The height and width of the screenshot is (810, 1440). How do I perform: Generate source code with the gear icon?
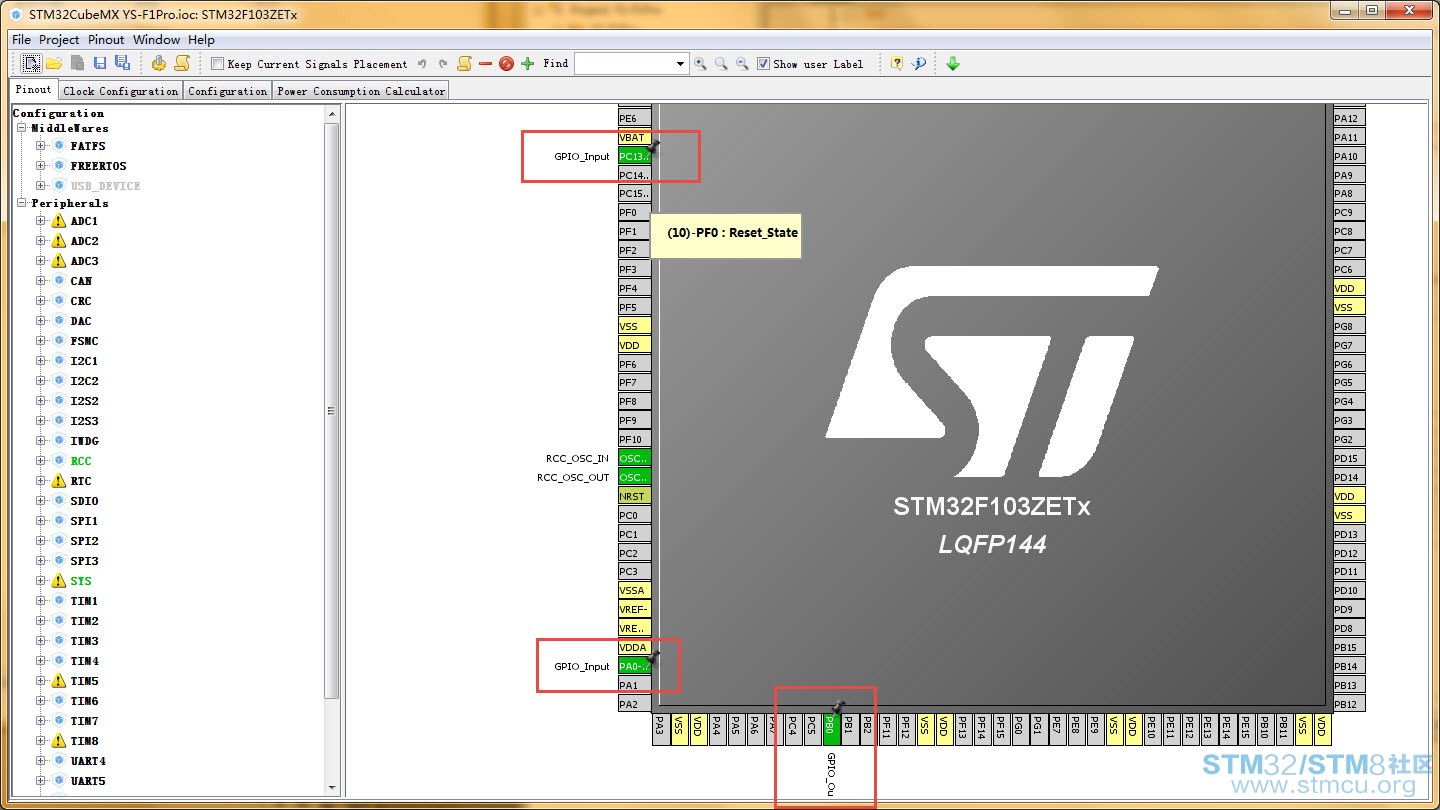coord(159,63)
